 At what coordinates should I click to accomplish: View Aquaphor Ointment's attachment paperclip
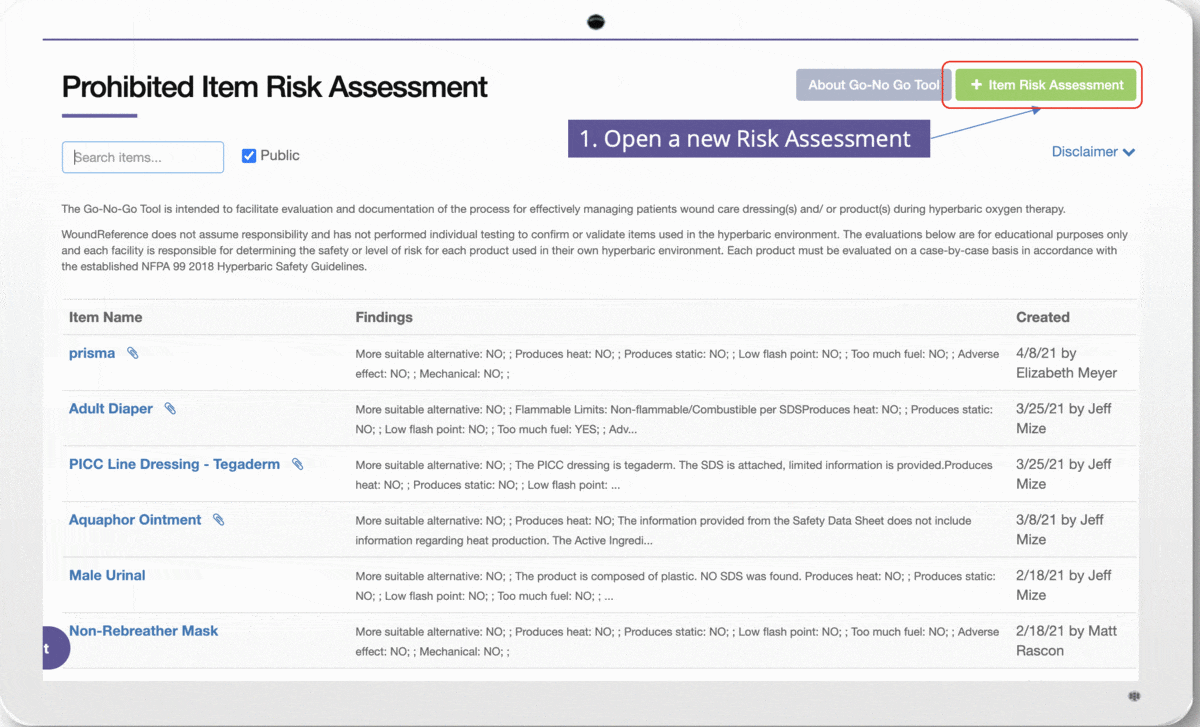218,519
